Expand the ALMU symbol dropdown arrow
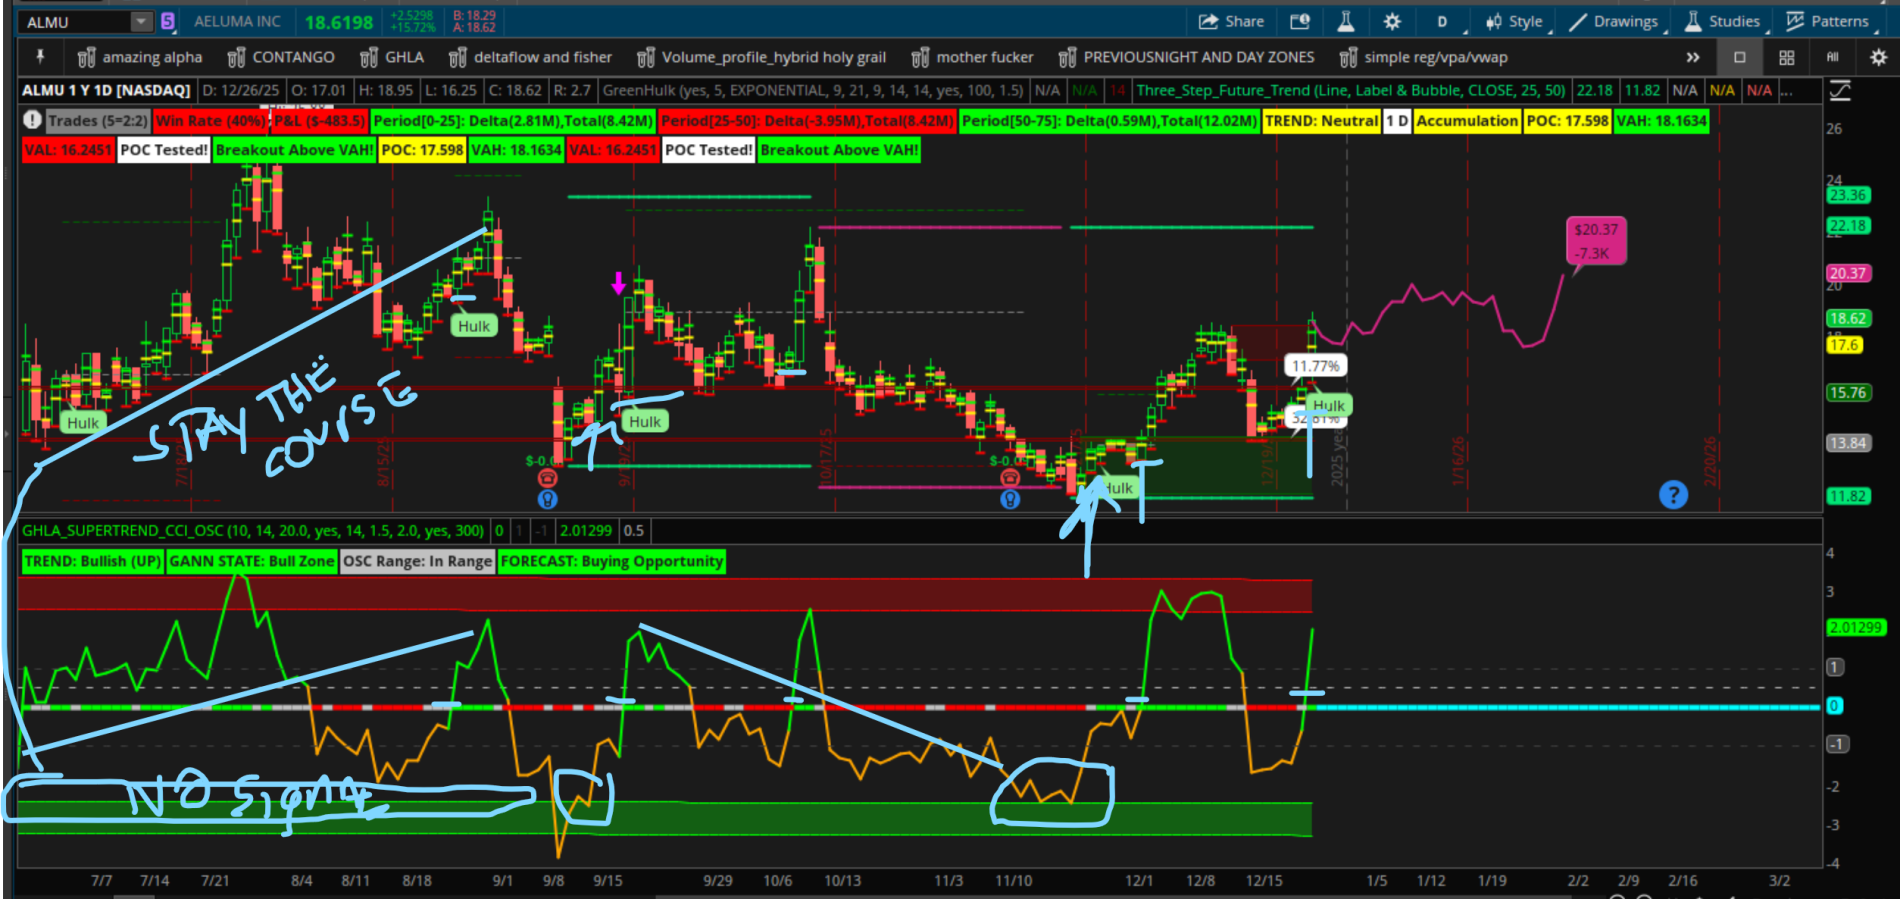Viewport: 1900px width, 899px height. pos(142,21)
